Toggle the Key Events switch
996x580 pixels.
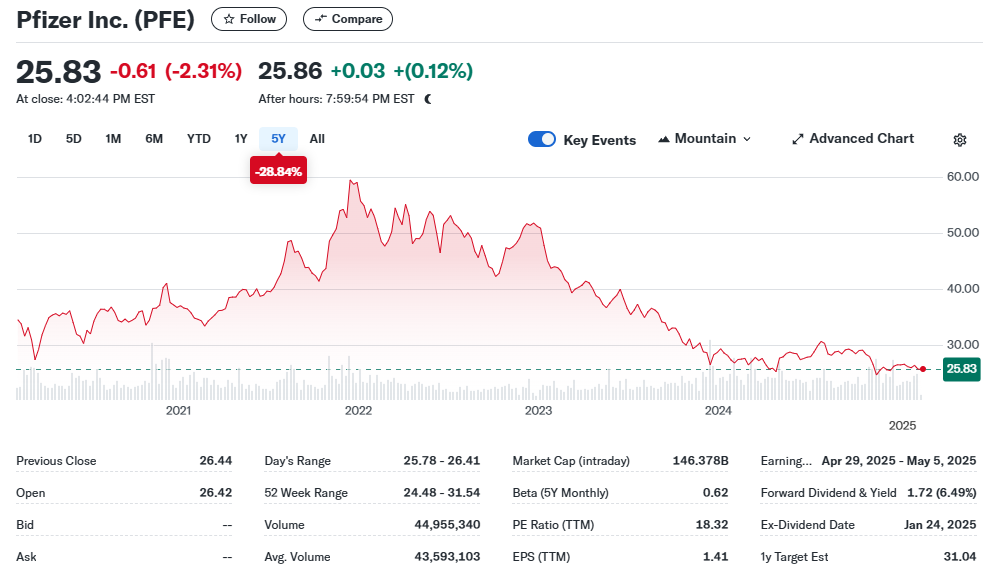pos(542,139)
